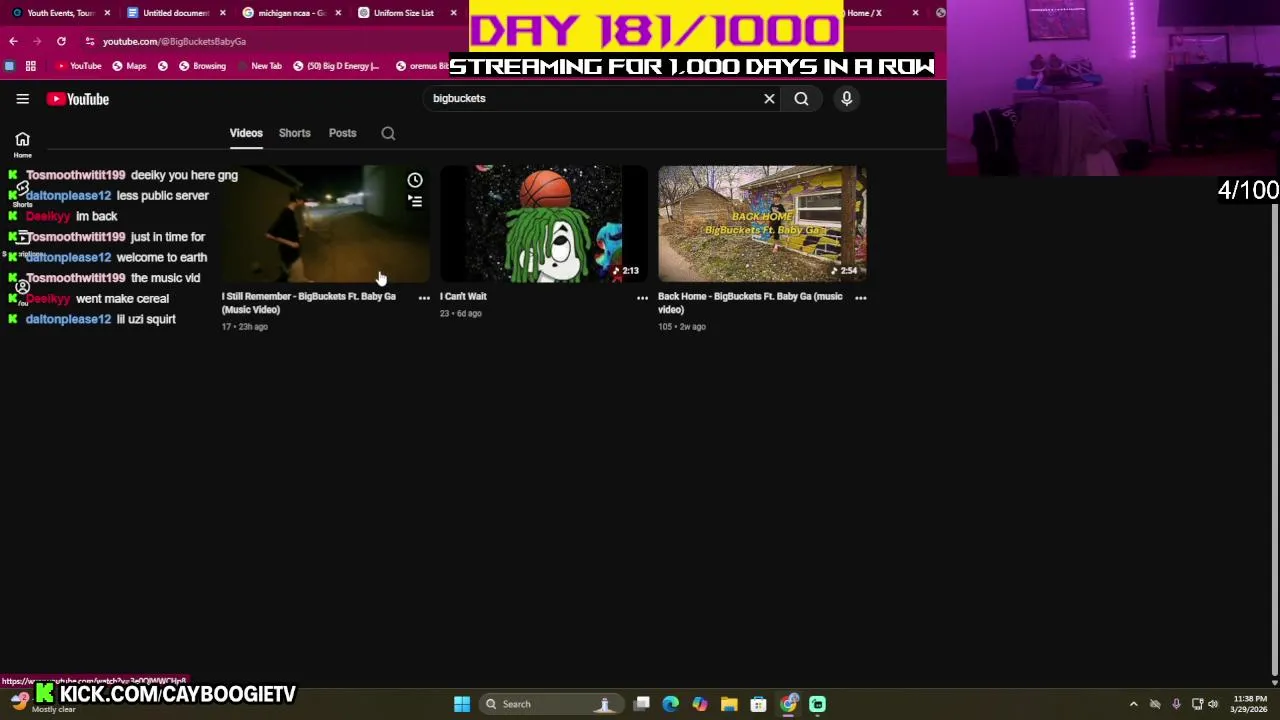Open more options for Back Home video
The width and height of the screenshot is (1280, 720).
point(860,298)
